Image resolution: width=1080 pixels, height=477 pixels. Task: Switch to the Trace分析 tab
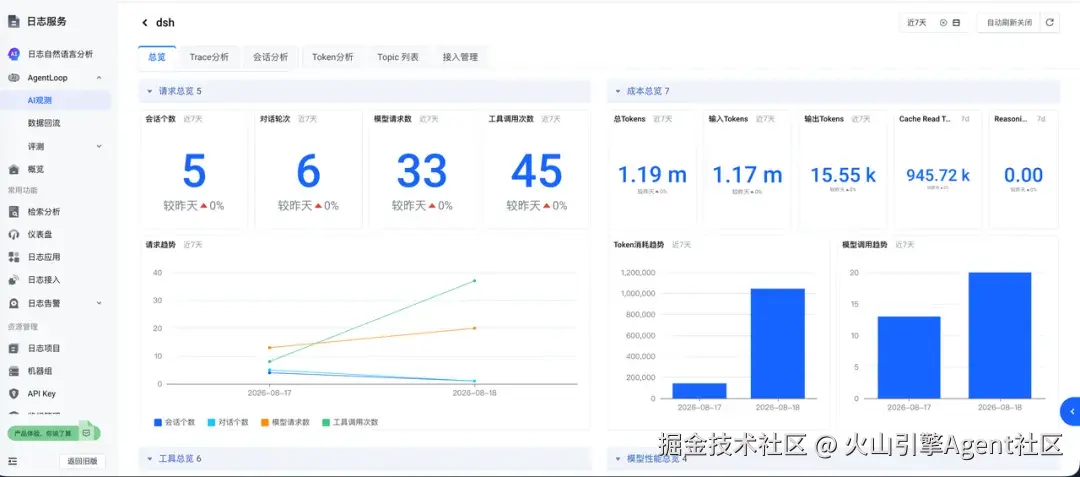point(209,57)
